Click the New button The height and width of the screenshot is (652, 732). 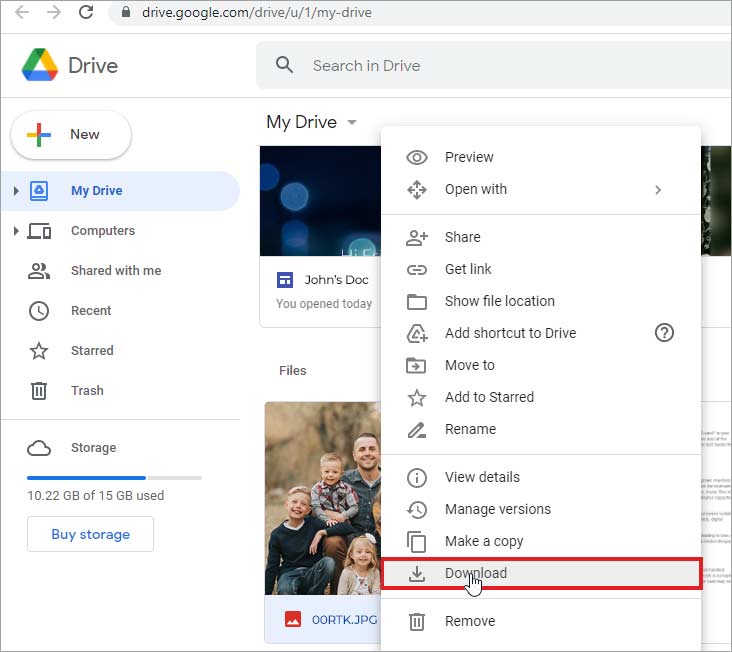[71, 134]
